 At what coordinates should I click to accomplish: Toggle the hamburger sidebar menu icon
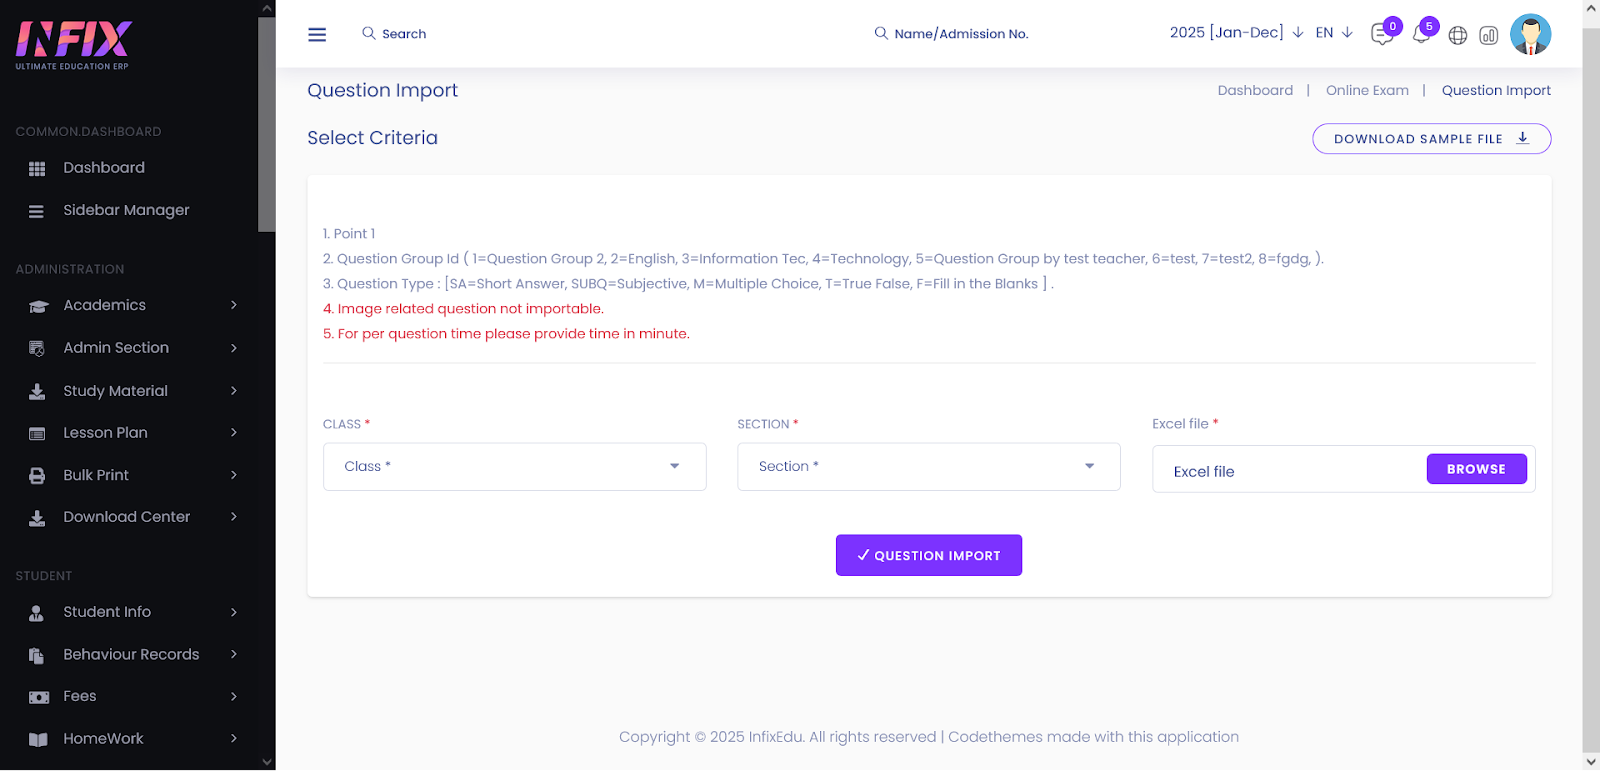(x=317, y=34)
